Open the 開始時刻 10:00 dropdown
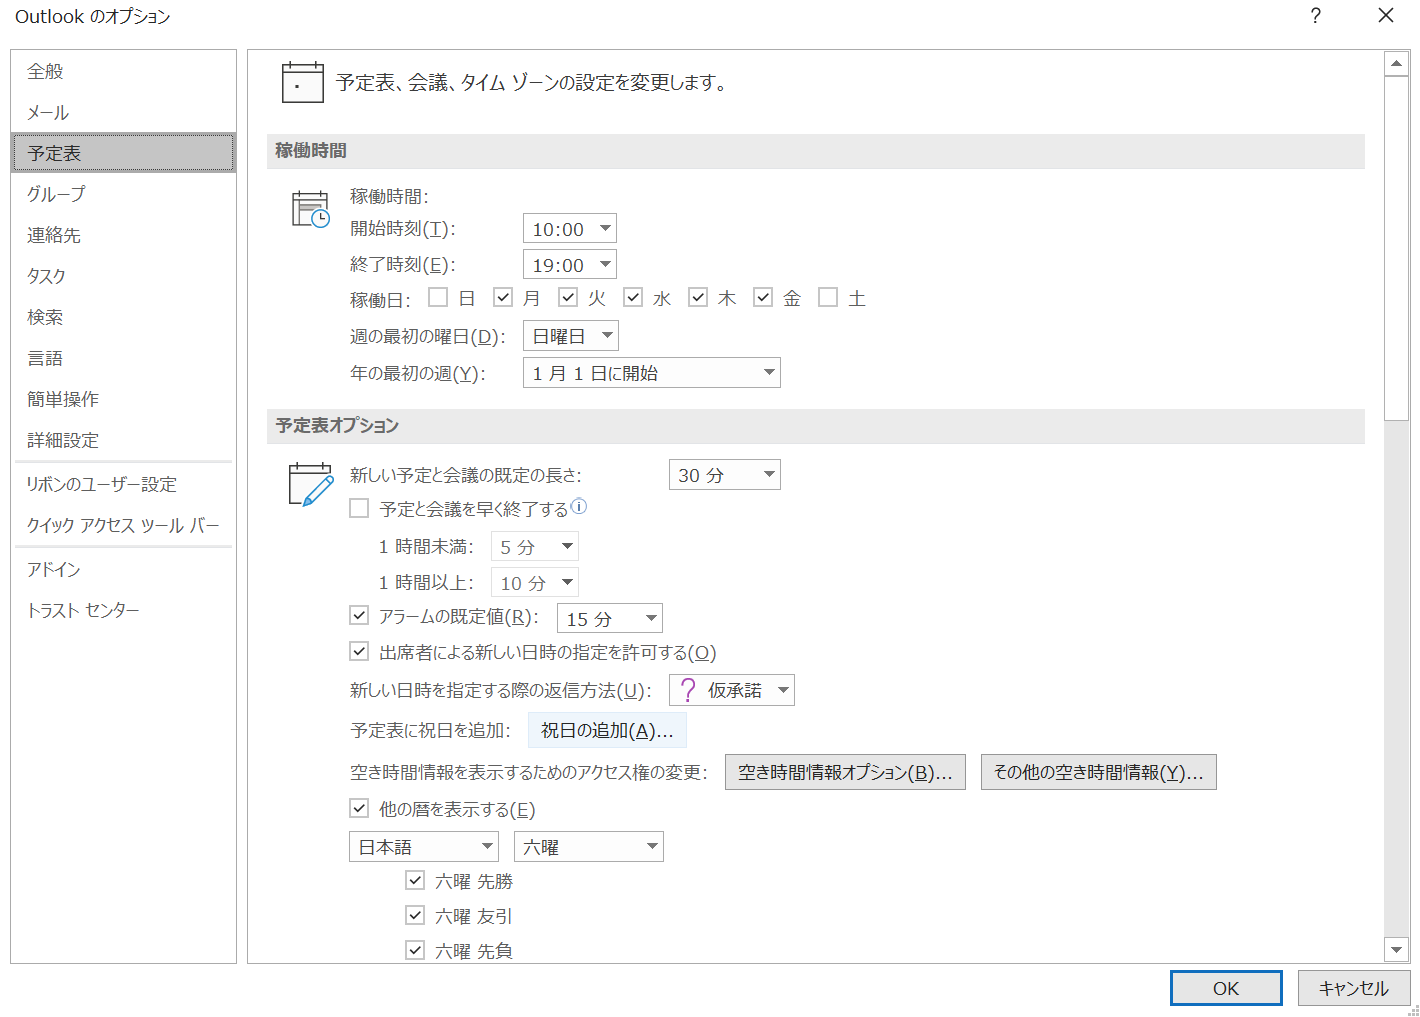The width and height of the screenshot is (1420, 1017). (x=570, y=229)
